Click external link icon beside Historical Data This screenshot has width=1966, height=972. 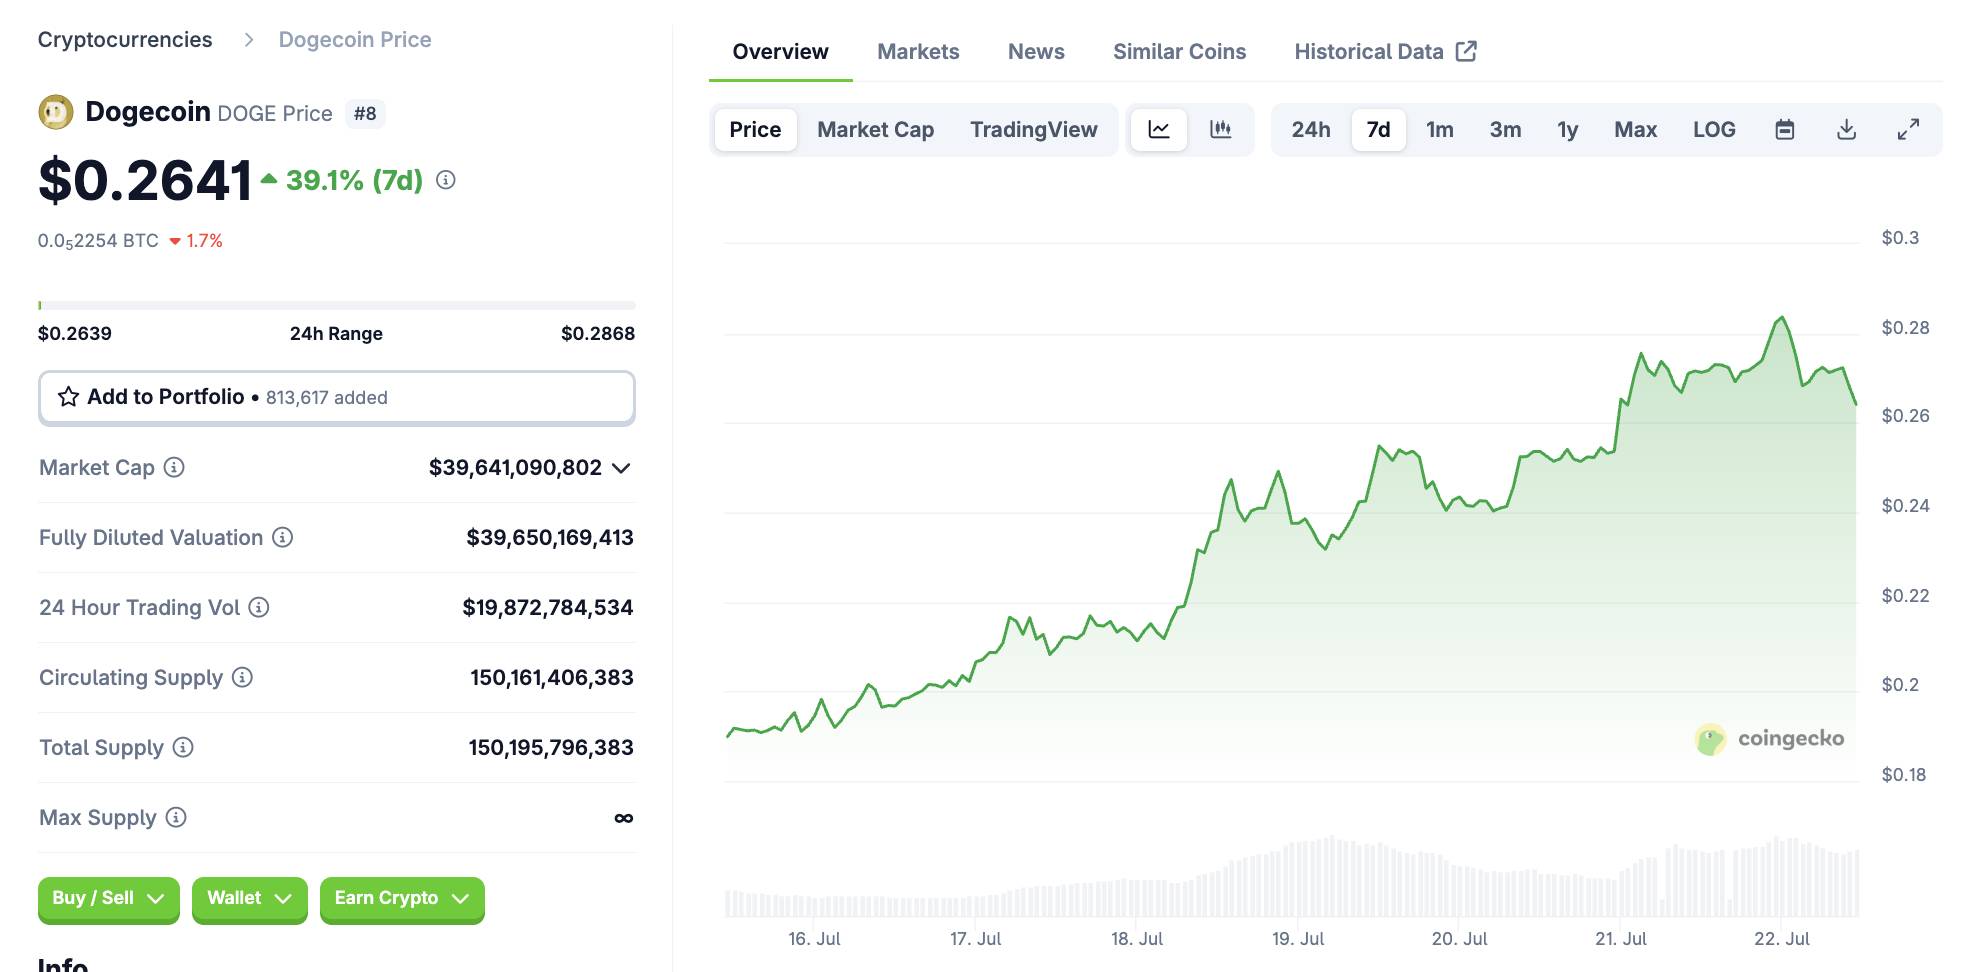click(1466, 51)
